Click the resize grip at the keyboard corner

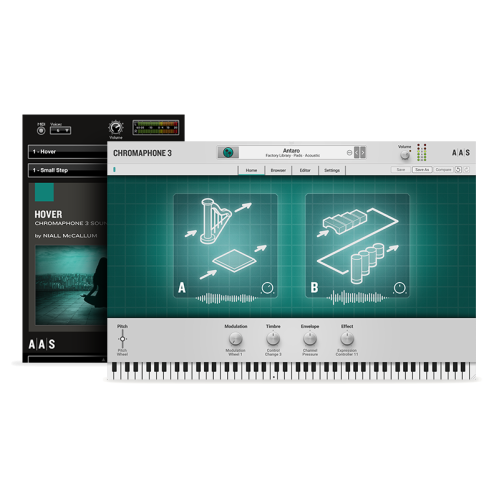(x=473, y=376)
